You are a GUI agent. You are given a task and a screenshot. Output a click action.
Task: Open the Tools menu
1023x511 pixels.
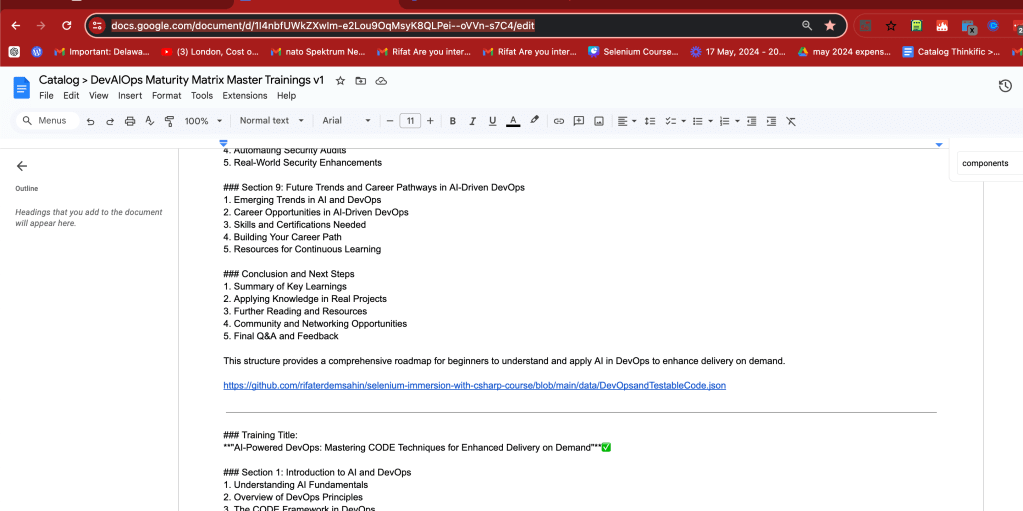[x=202, y=95]
